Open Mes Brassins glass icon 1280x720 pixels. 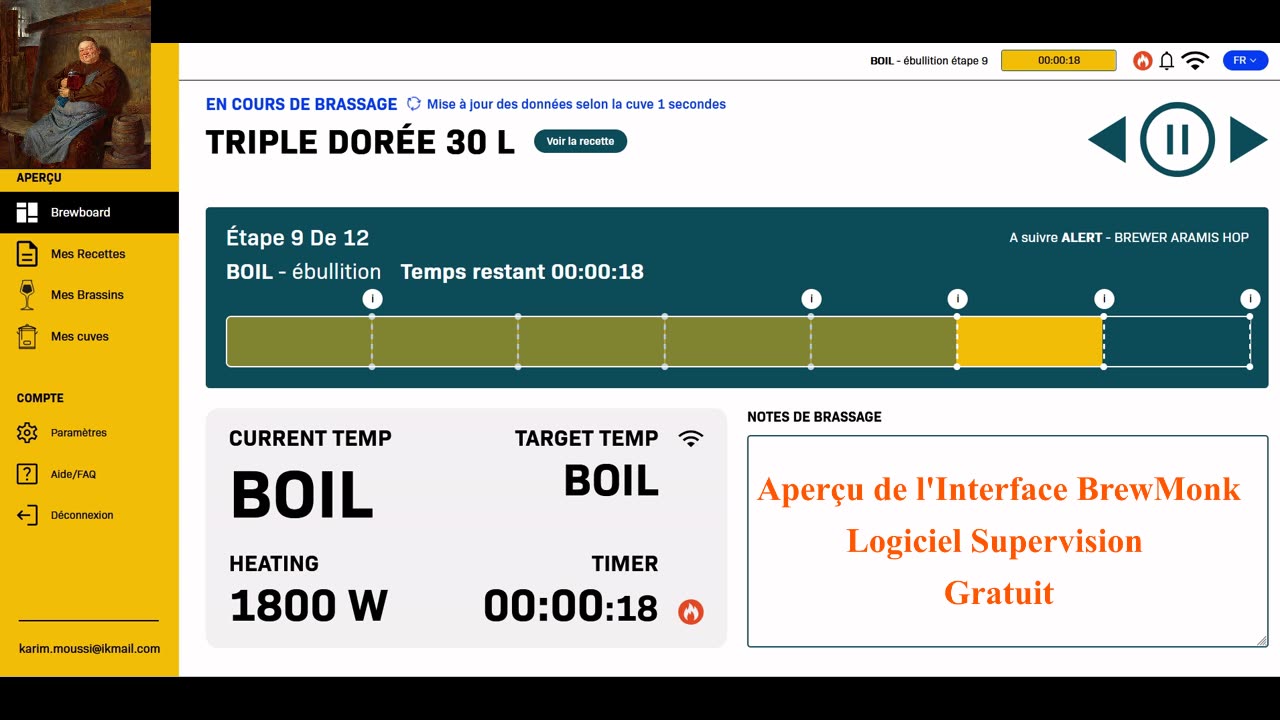(27, 295)
